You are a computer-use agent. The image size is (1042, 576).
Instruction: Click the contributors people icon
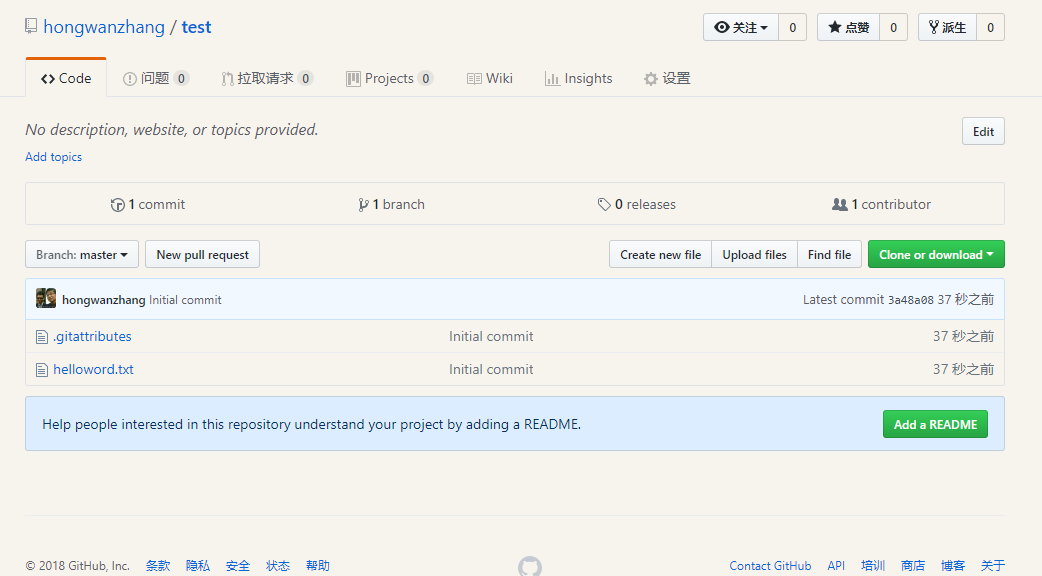click(x=839, y=205)
